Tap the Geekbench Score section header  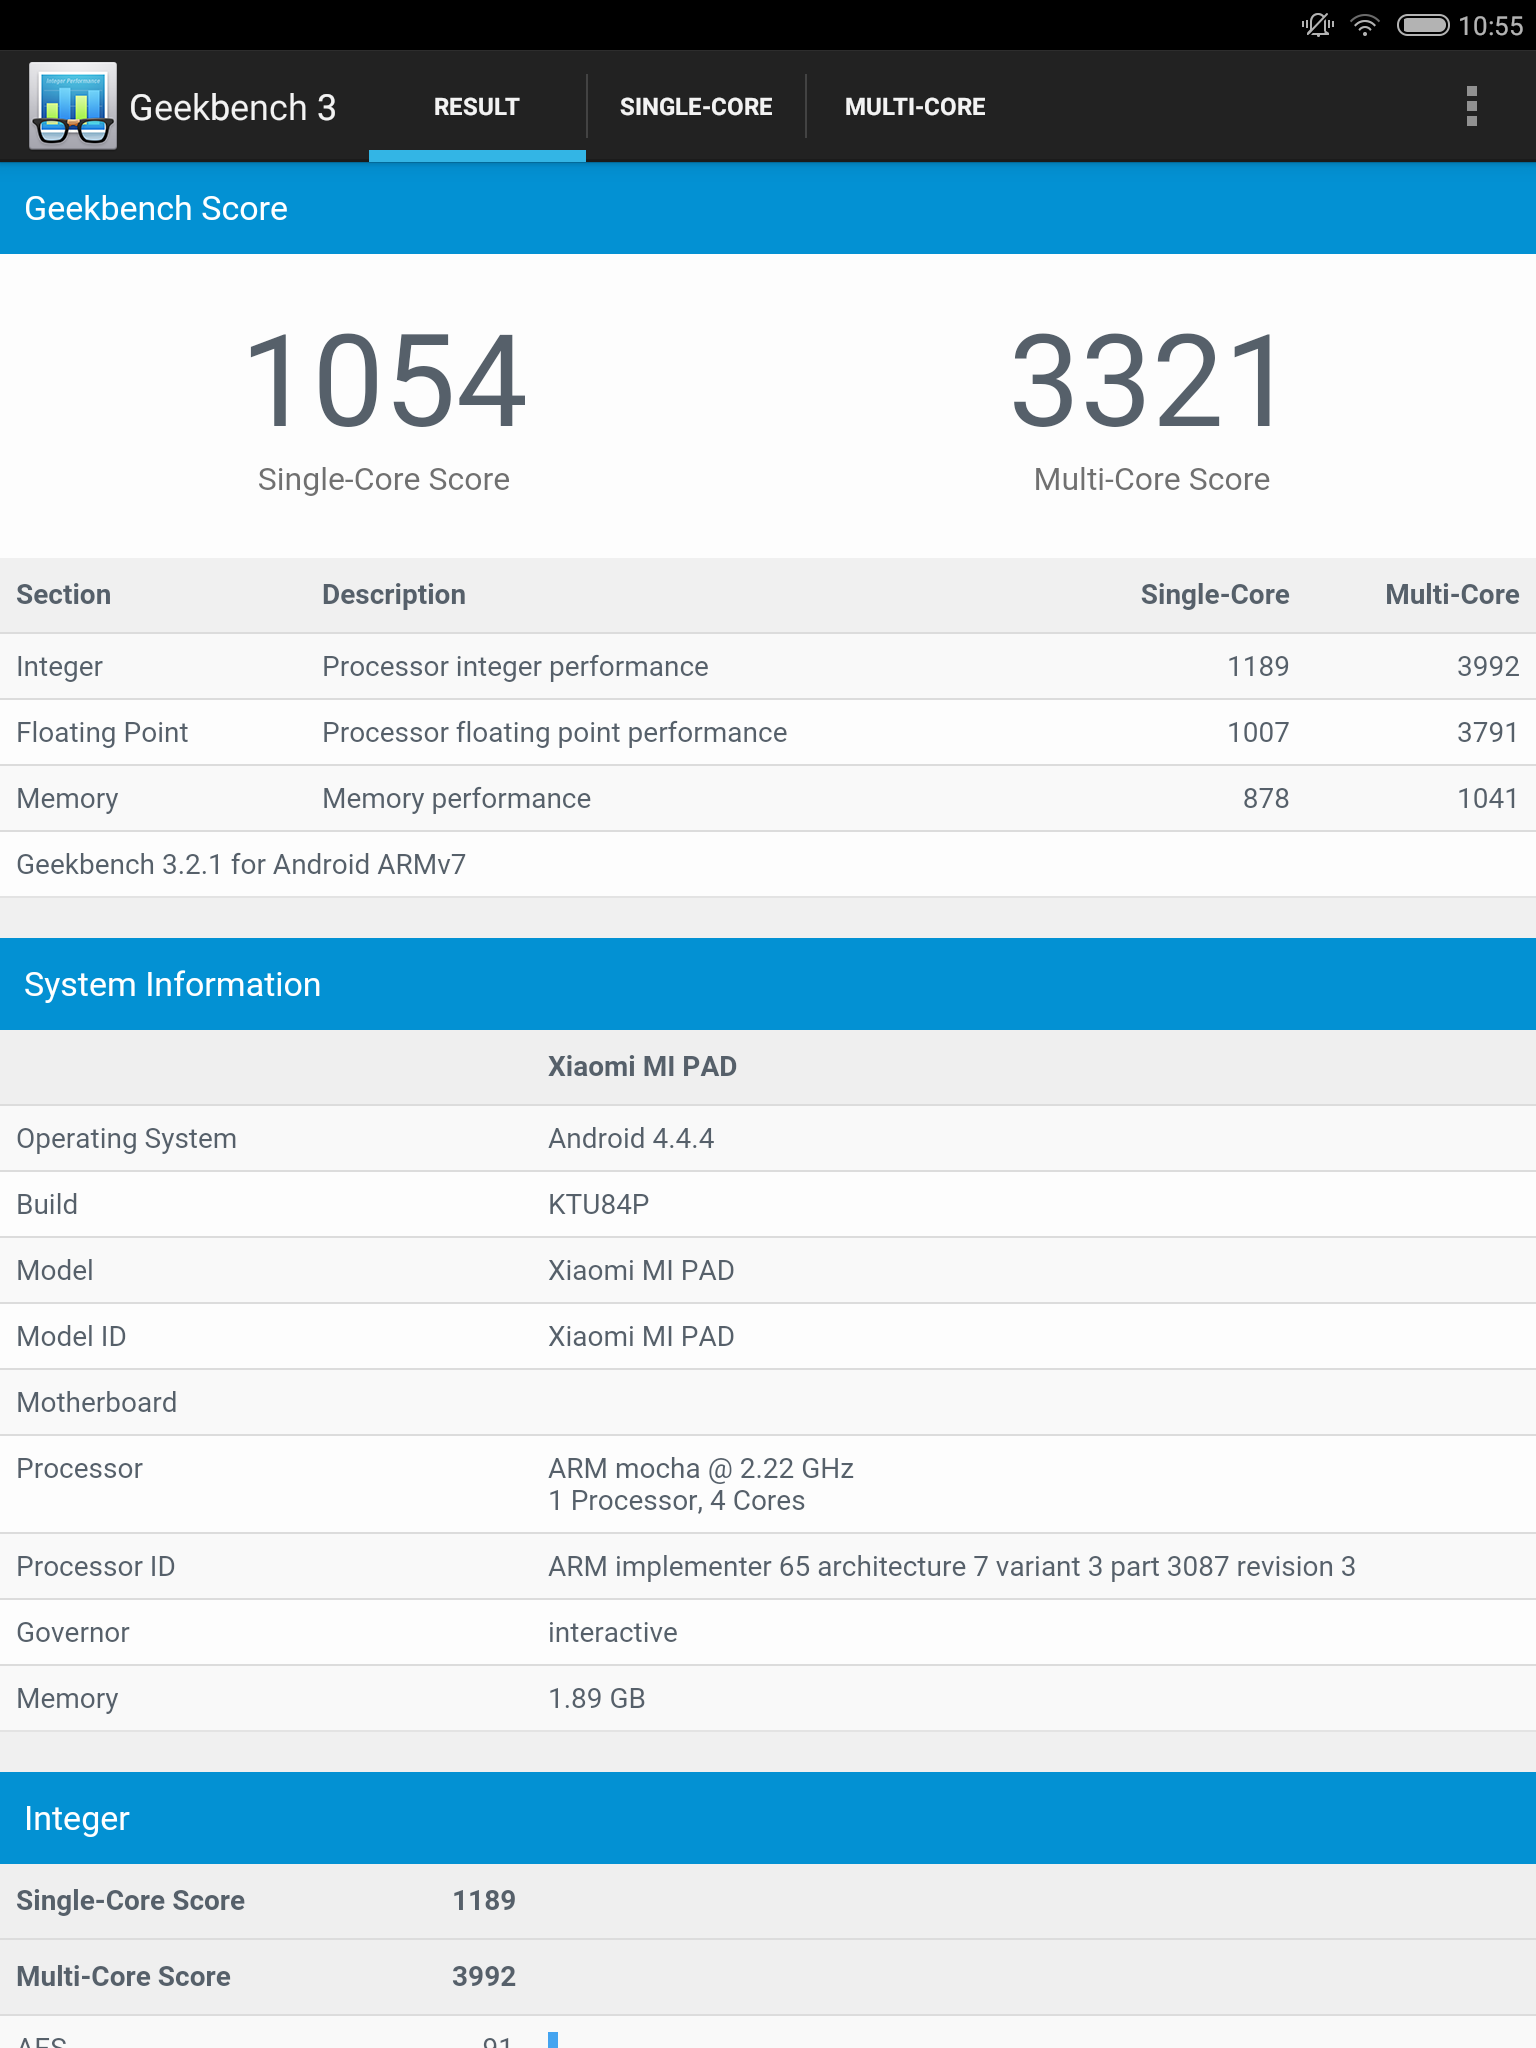(768, 208)
